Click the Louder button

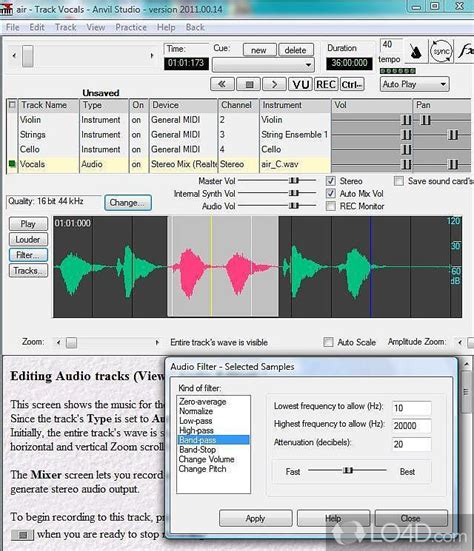[x=28, y=240]
